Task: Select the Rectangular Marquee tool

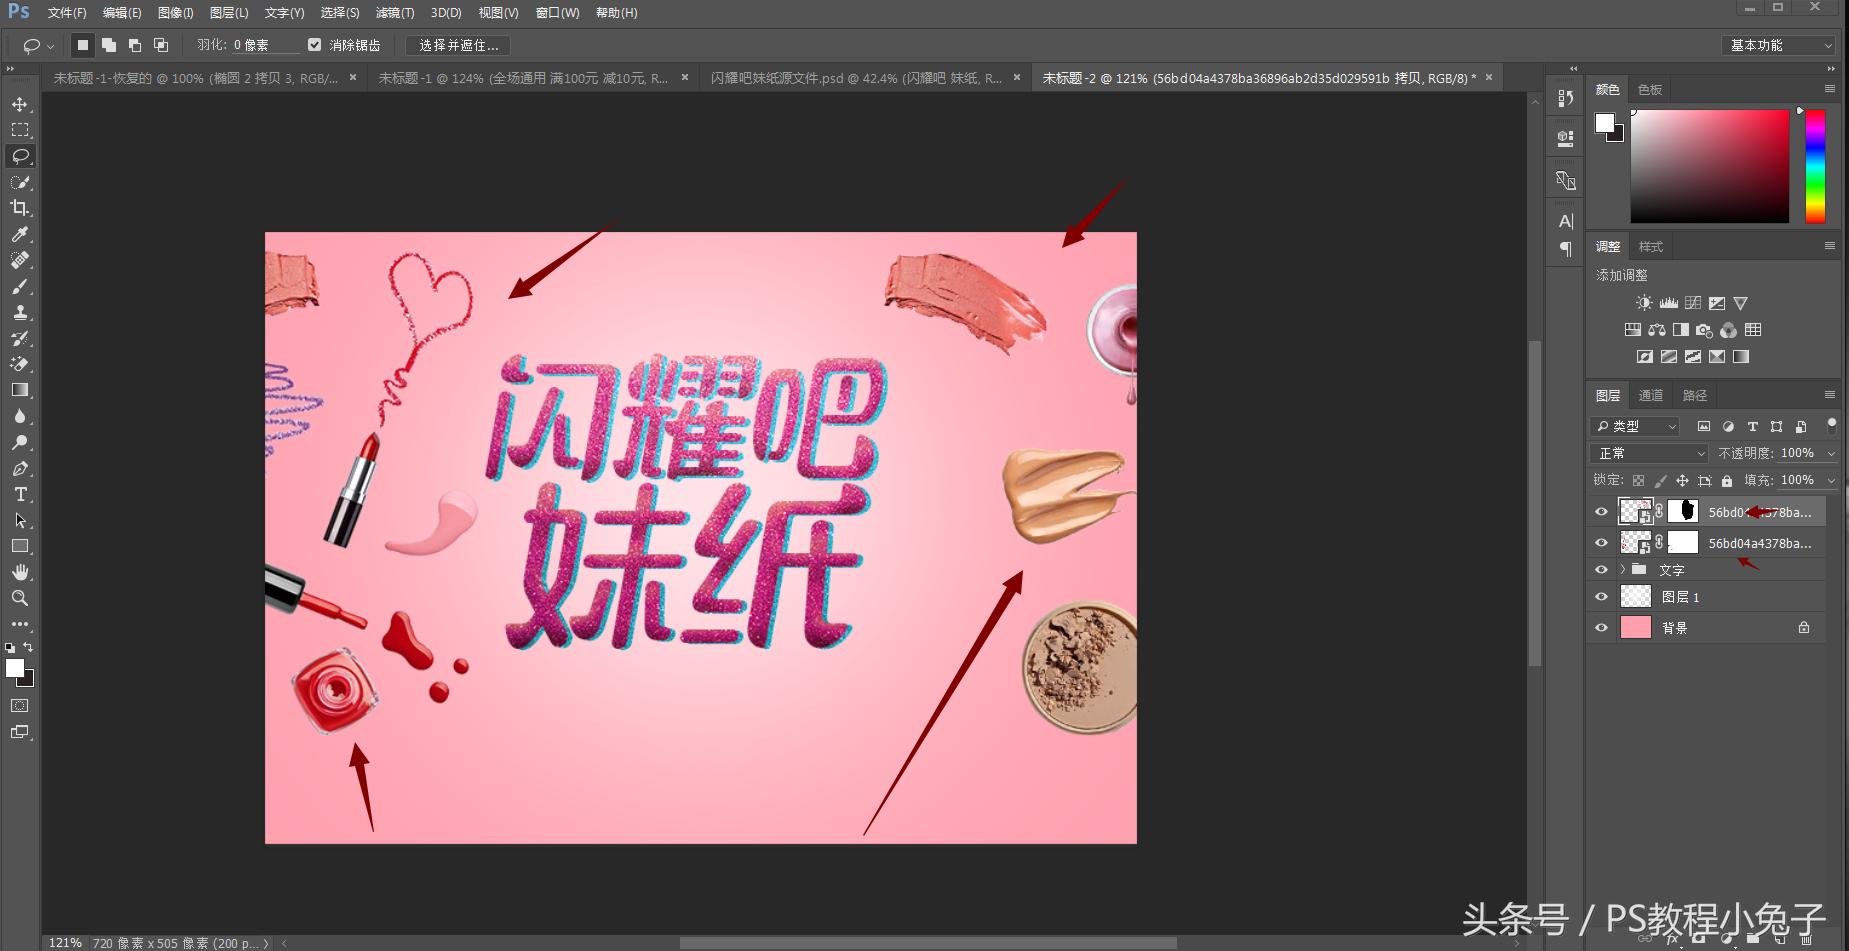Action: click(20, 130)
